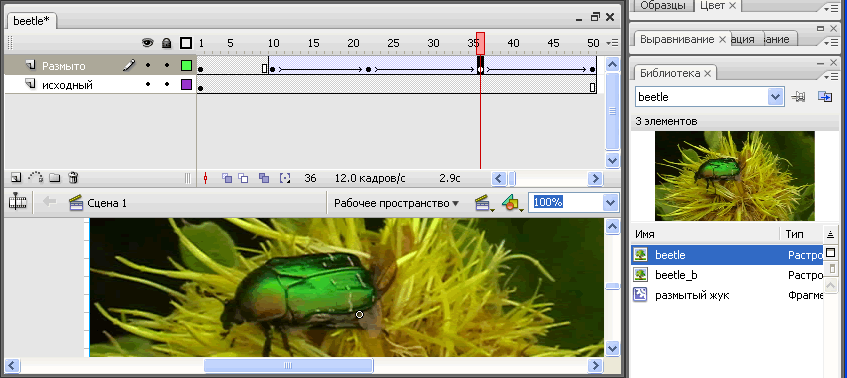Toggle lock dot of Размыто layer
847x378 pixels.
(x=167, y=66)
